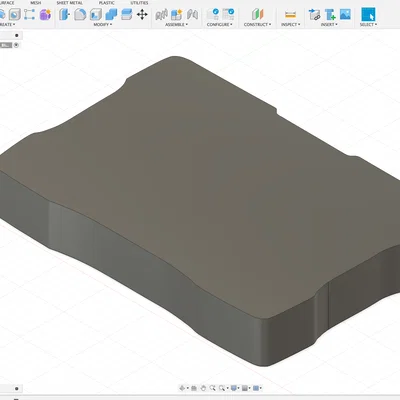This screenshot has width=400, height=400.
Task: Open the ASSEMBLE dropdown menu
Action: 177,25
